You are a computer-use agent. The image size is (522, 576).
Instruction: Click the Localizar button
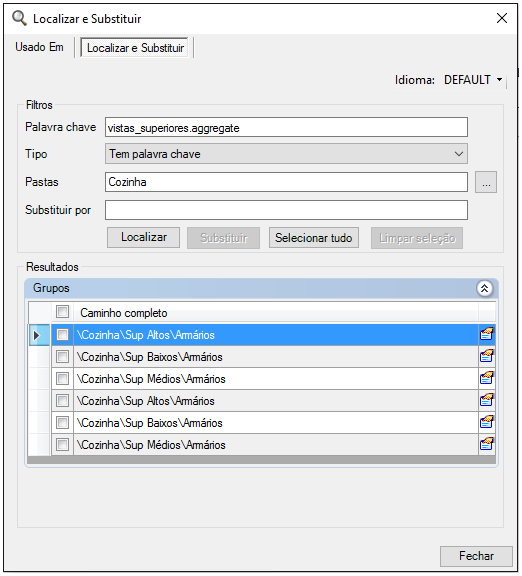[x=144, y=237]
